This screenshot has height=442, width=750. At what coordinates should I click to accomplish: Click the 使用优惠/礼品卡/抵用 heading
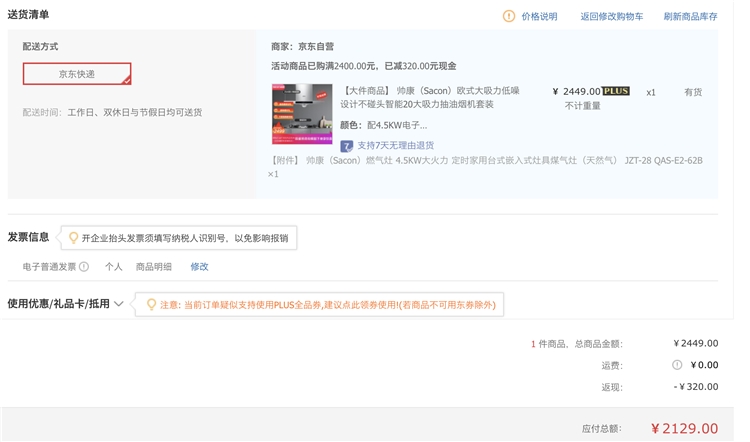click(x=58, y=304)
